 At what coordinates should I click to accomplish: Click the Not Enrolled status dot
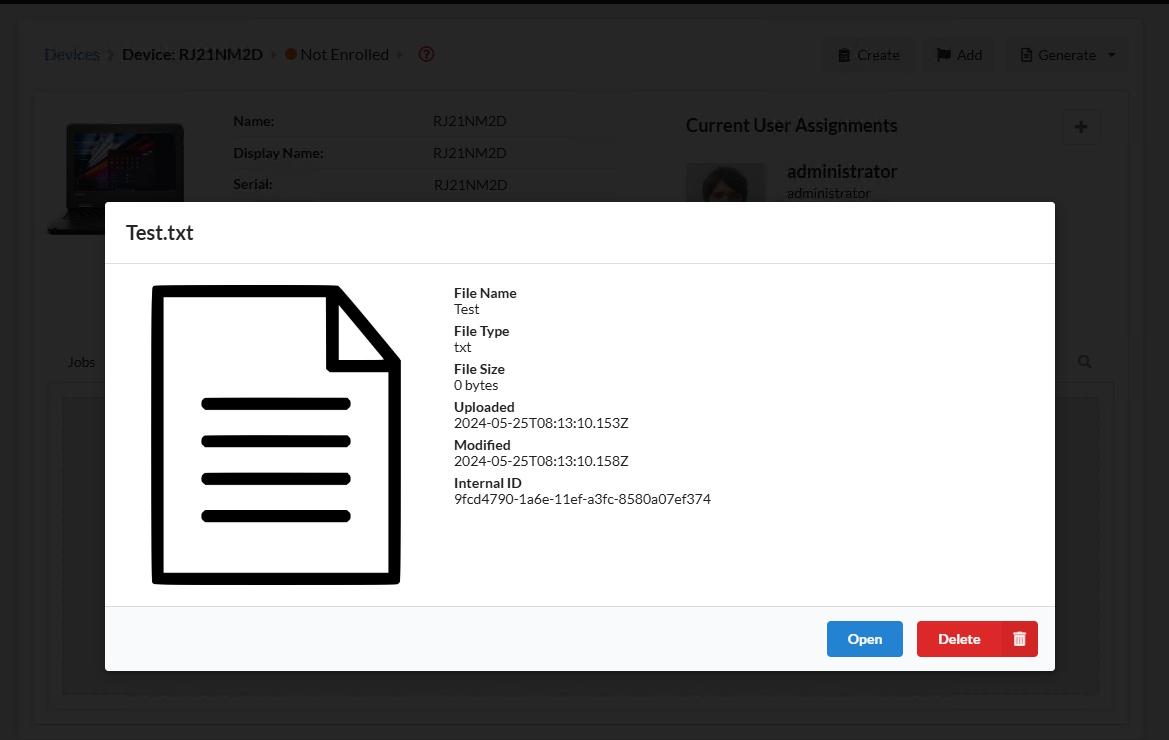click(289, 54)
